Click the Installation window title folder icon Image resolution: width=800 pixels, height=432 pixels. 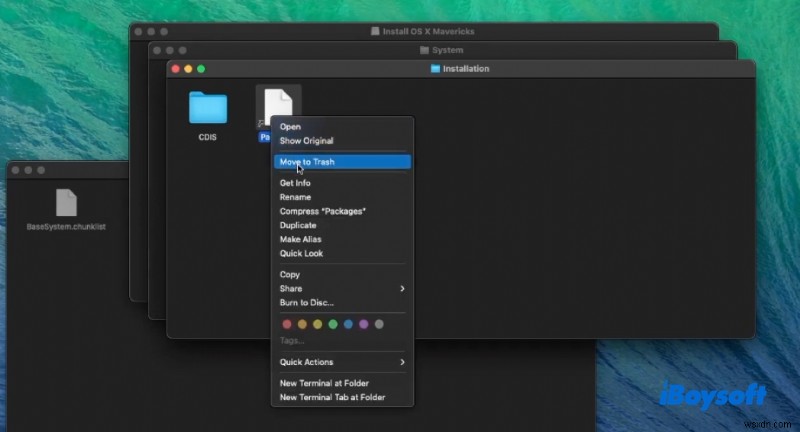tap(435, 68)
